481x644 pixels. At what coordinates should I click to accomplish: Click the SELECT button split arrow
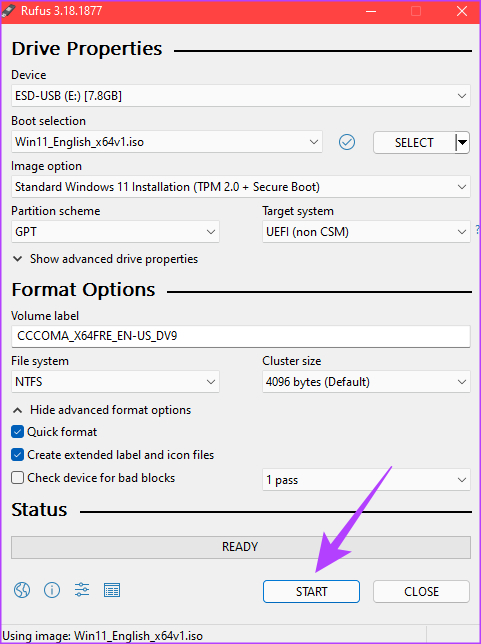pos(463,143)
